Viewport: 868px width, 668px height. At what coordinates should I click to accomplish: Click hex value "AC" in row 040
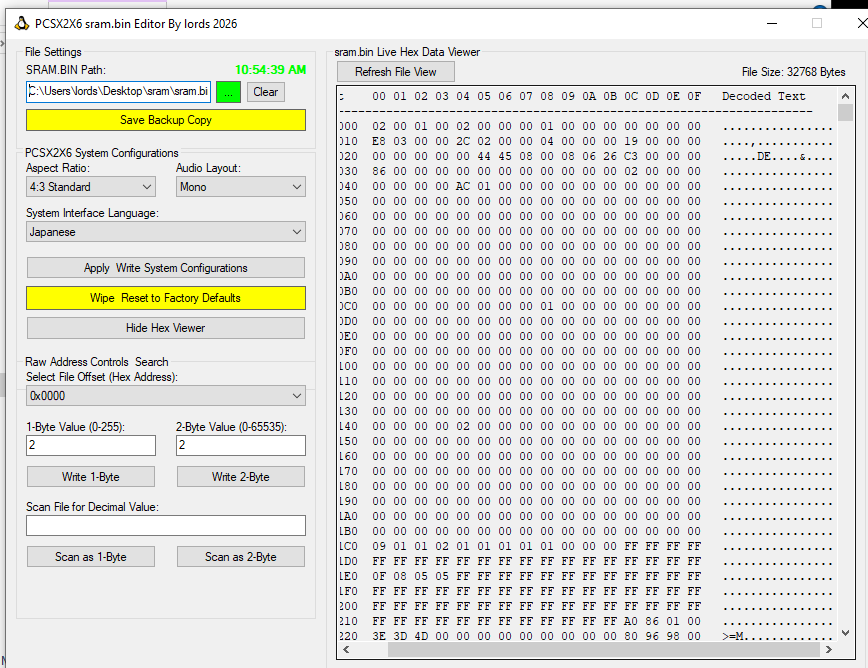463,187
